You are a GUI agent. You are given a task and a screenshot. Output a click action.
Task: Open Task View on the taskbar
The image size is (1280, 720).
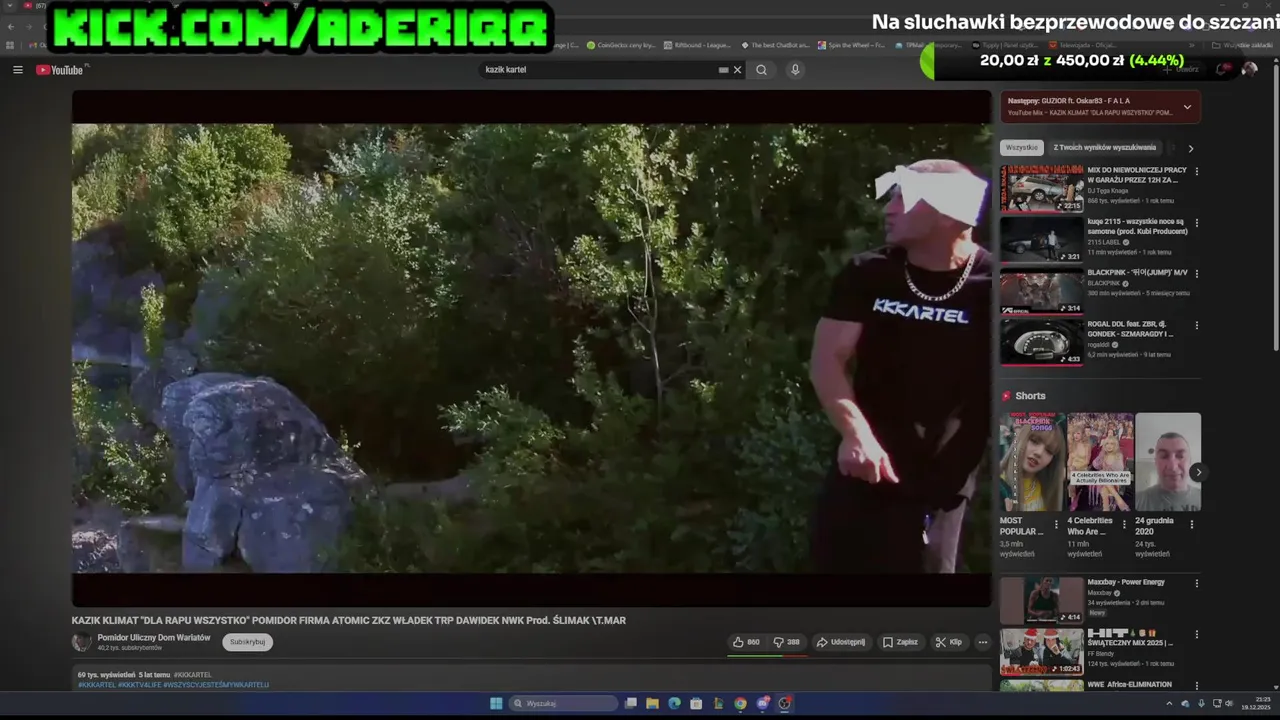[x=631, y=703]
